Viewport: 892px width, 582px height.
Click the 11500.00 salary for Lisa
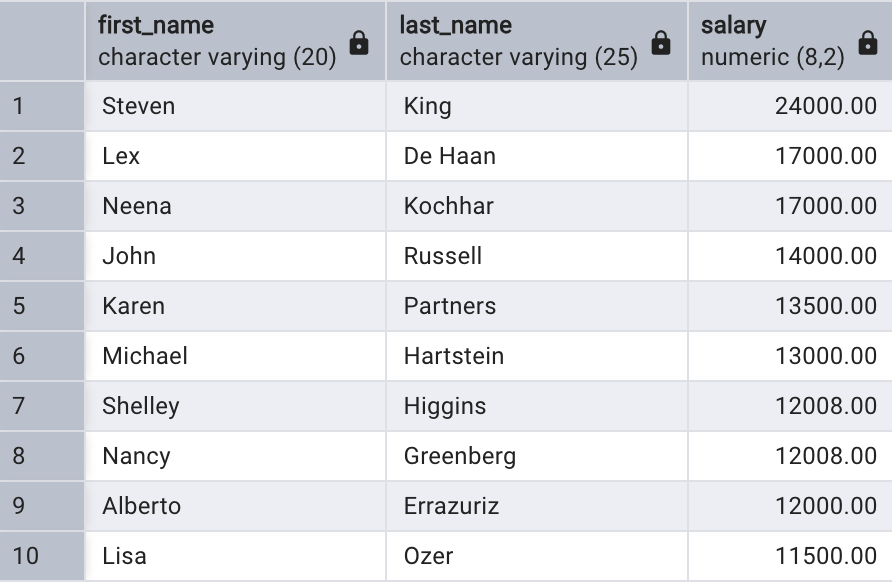point(790,556)
